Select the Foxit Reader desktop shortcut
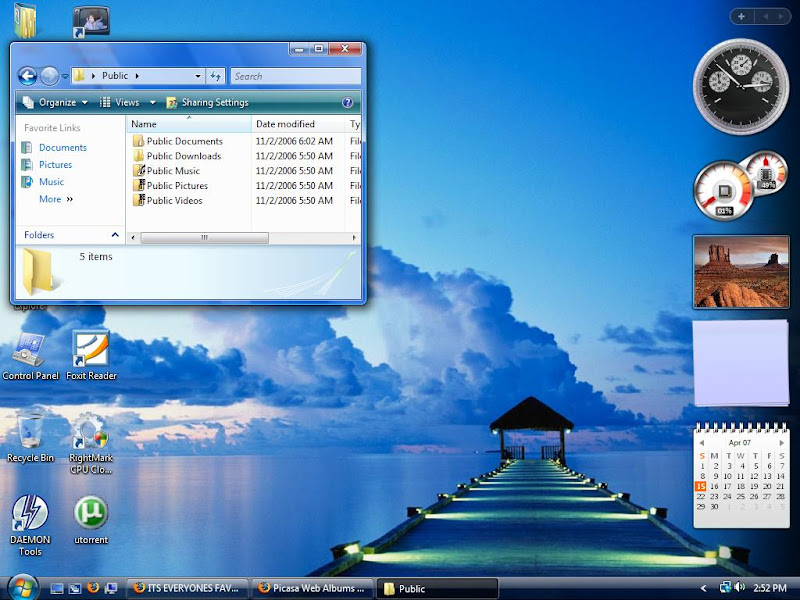This screenshot has height=600, width=800. [91, 352]
